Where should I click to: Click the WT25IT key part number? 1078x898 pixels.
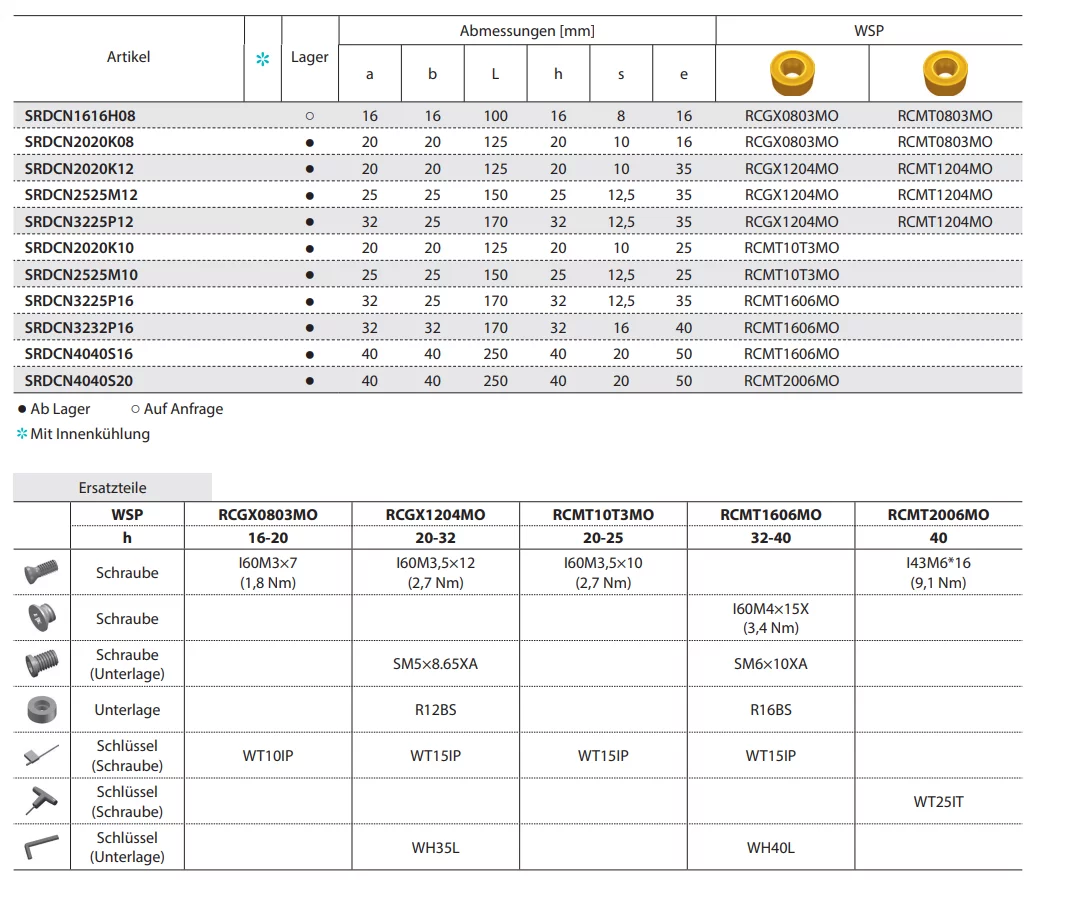tap(938, 802)
